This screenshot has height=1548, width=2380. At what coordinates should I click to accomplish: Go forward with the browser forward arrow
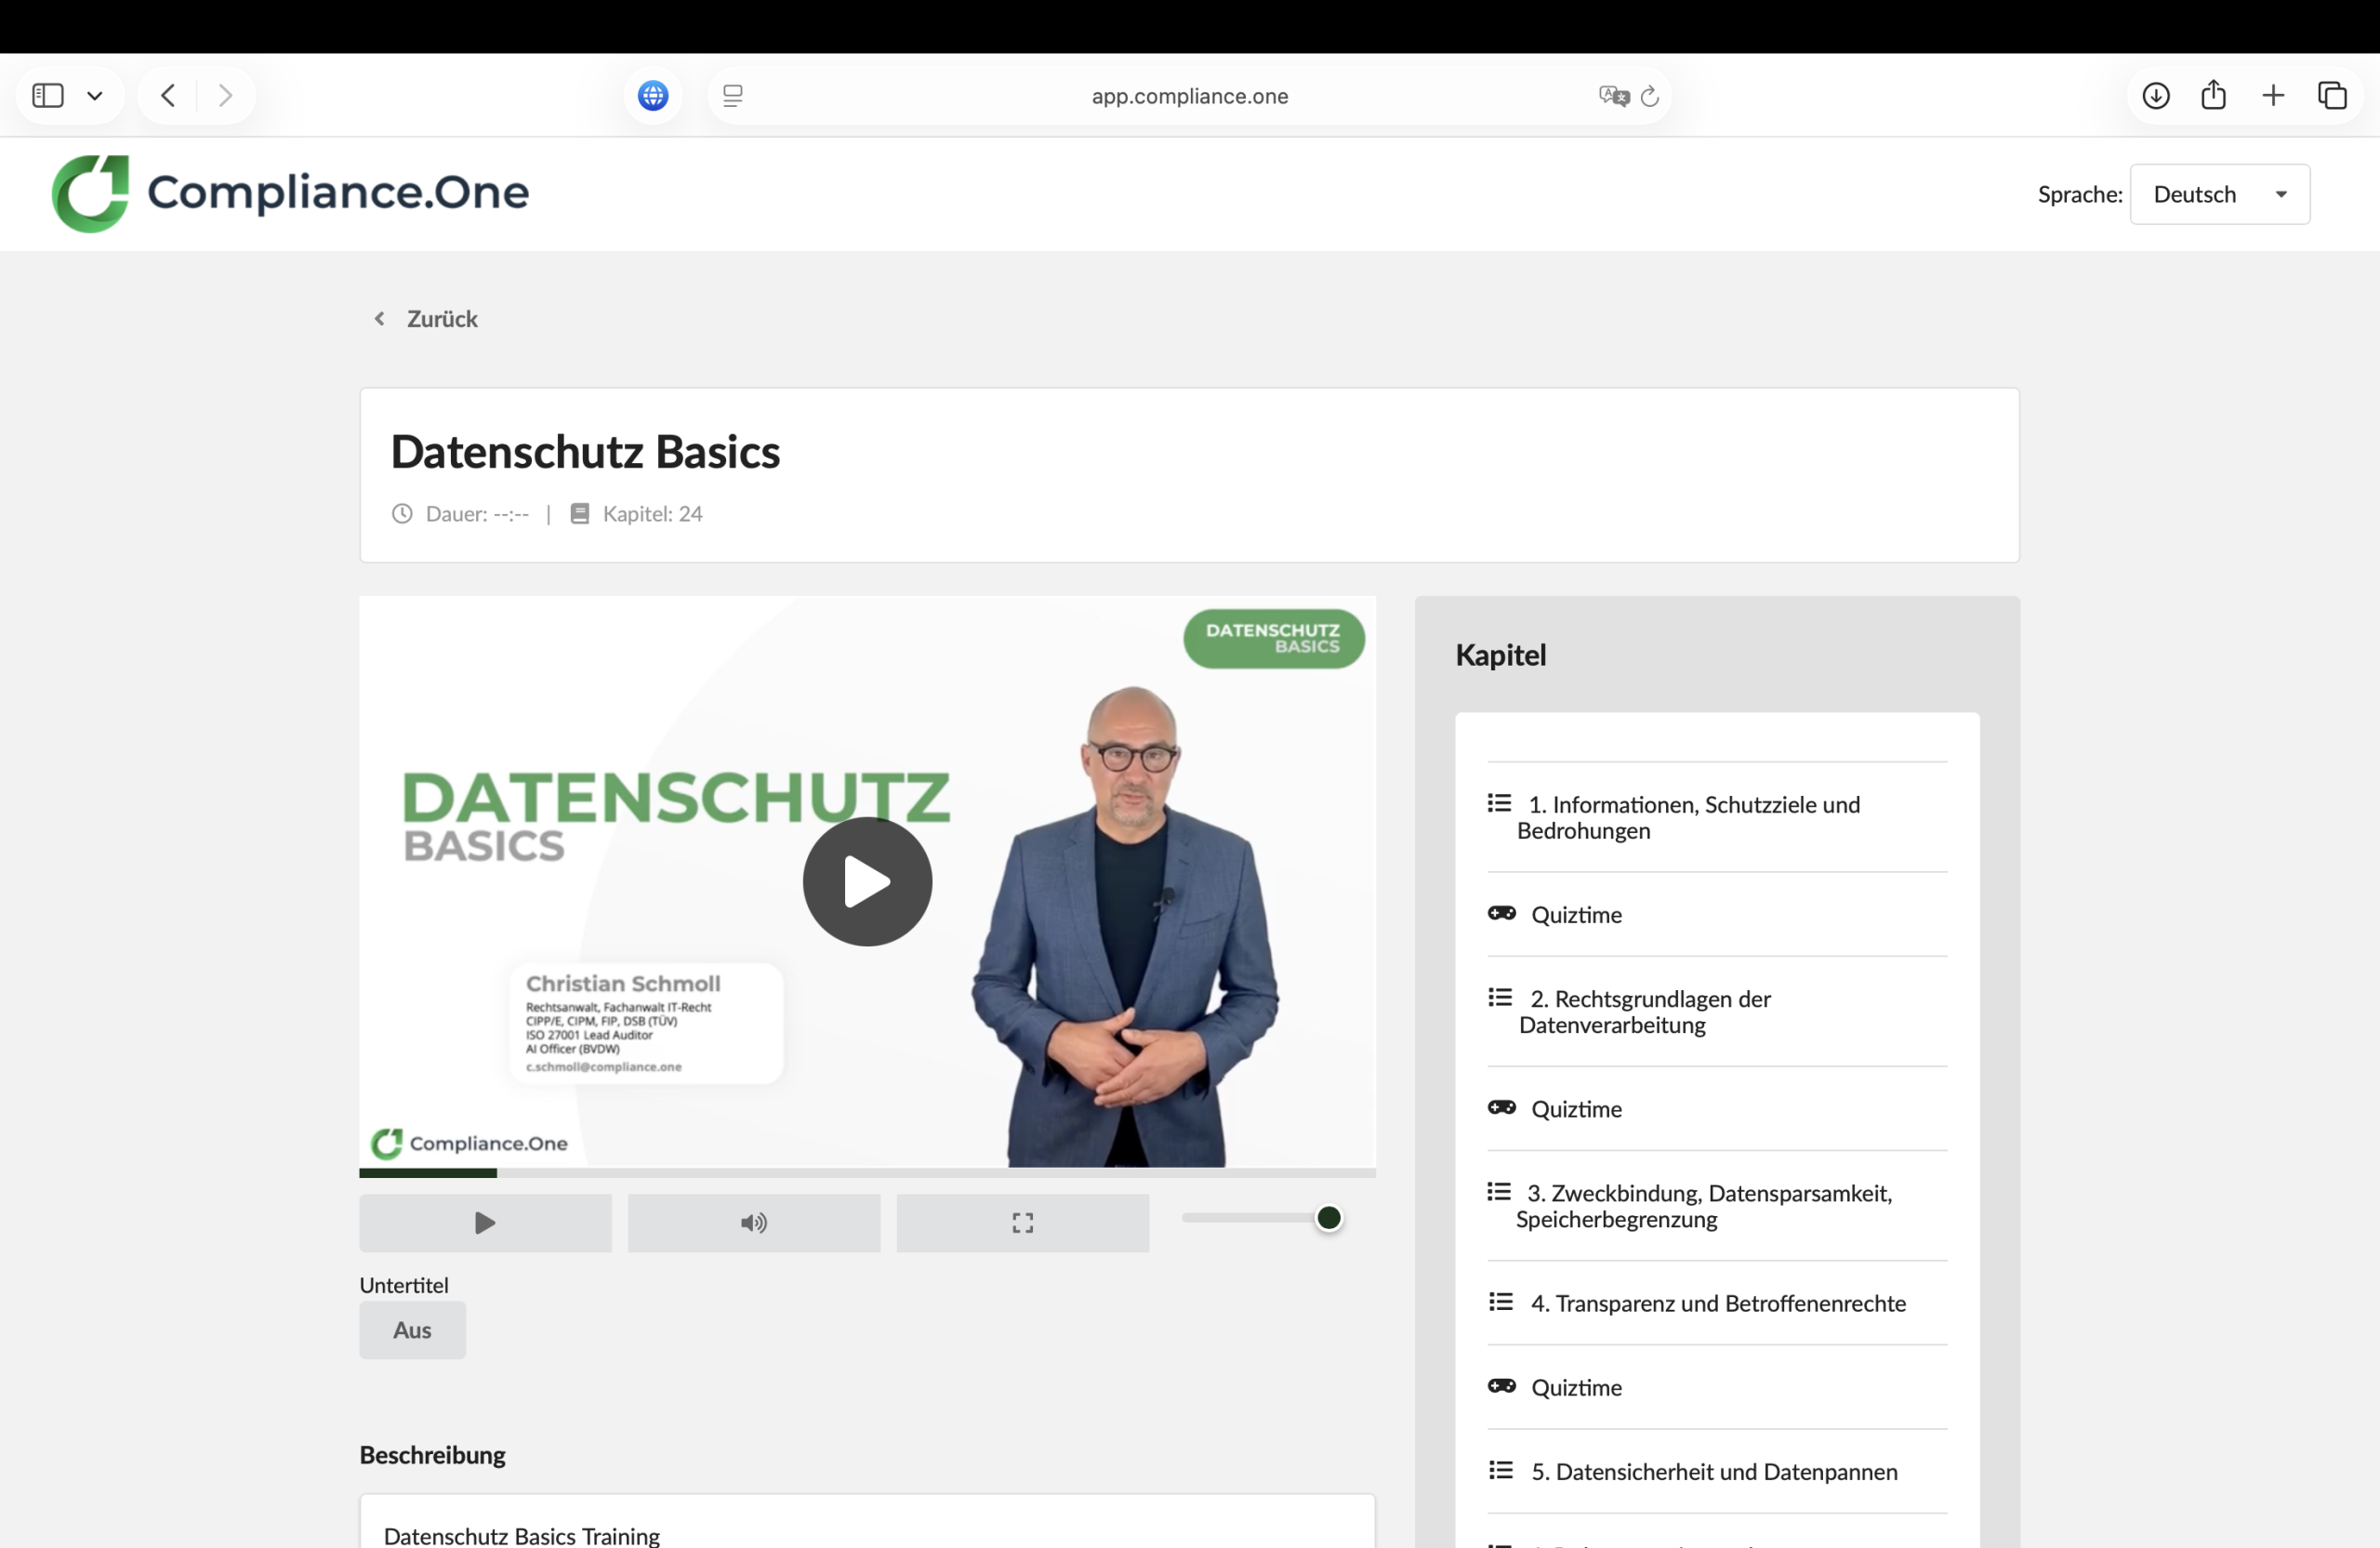(x=225, y=95)
